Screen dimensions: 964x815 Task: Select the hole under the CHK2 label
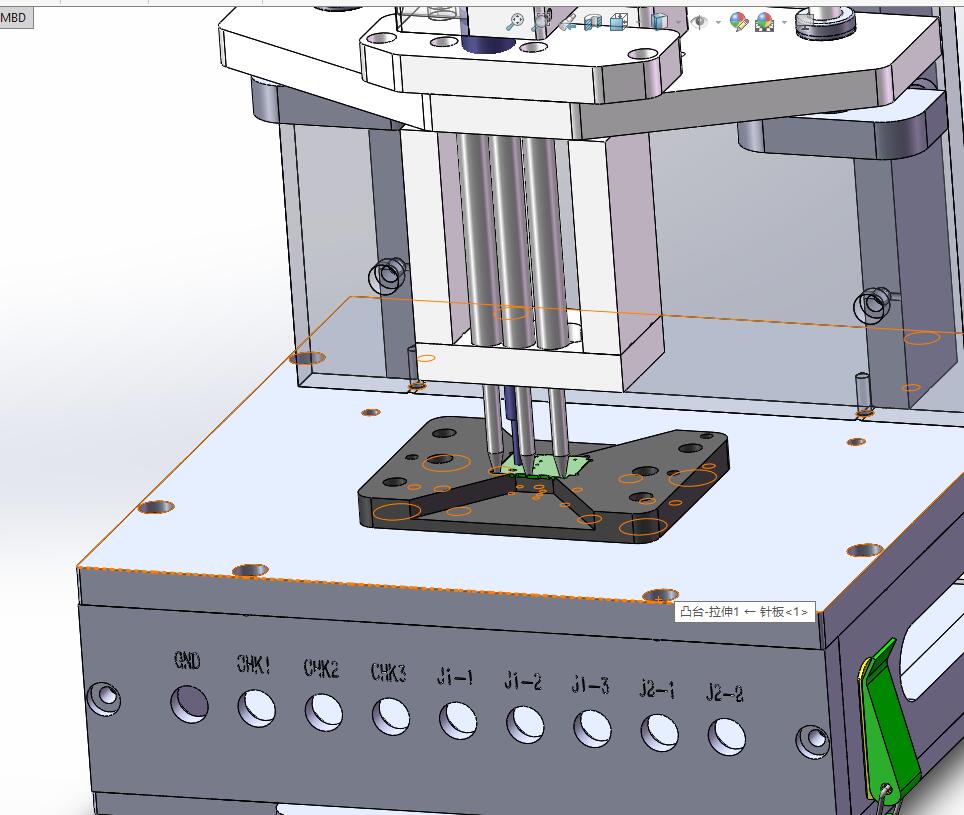pos(323,712)
